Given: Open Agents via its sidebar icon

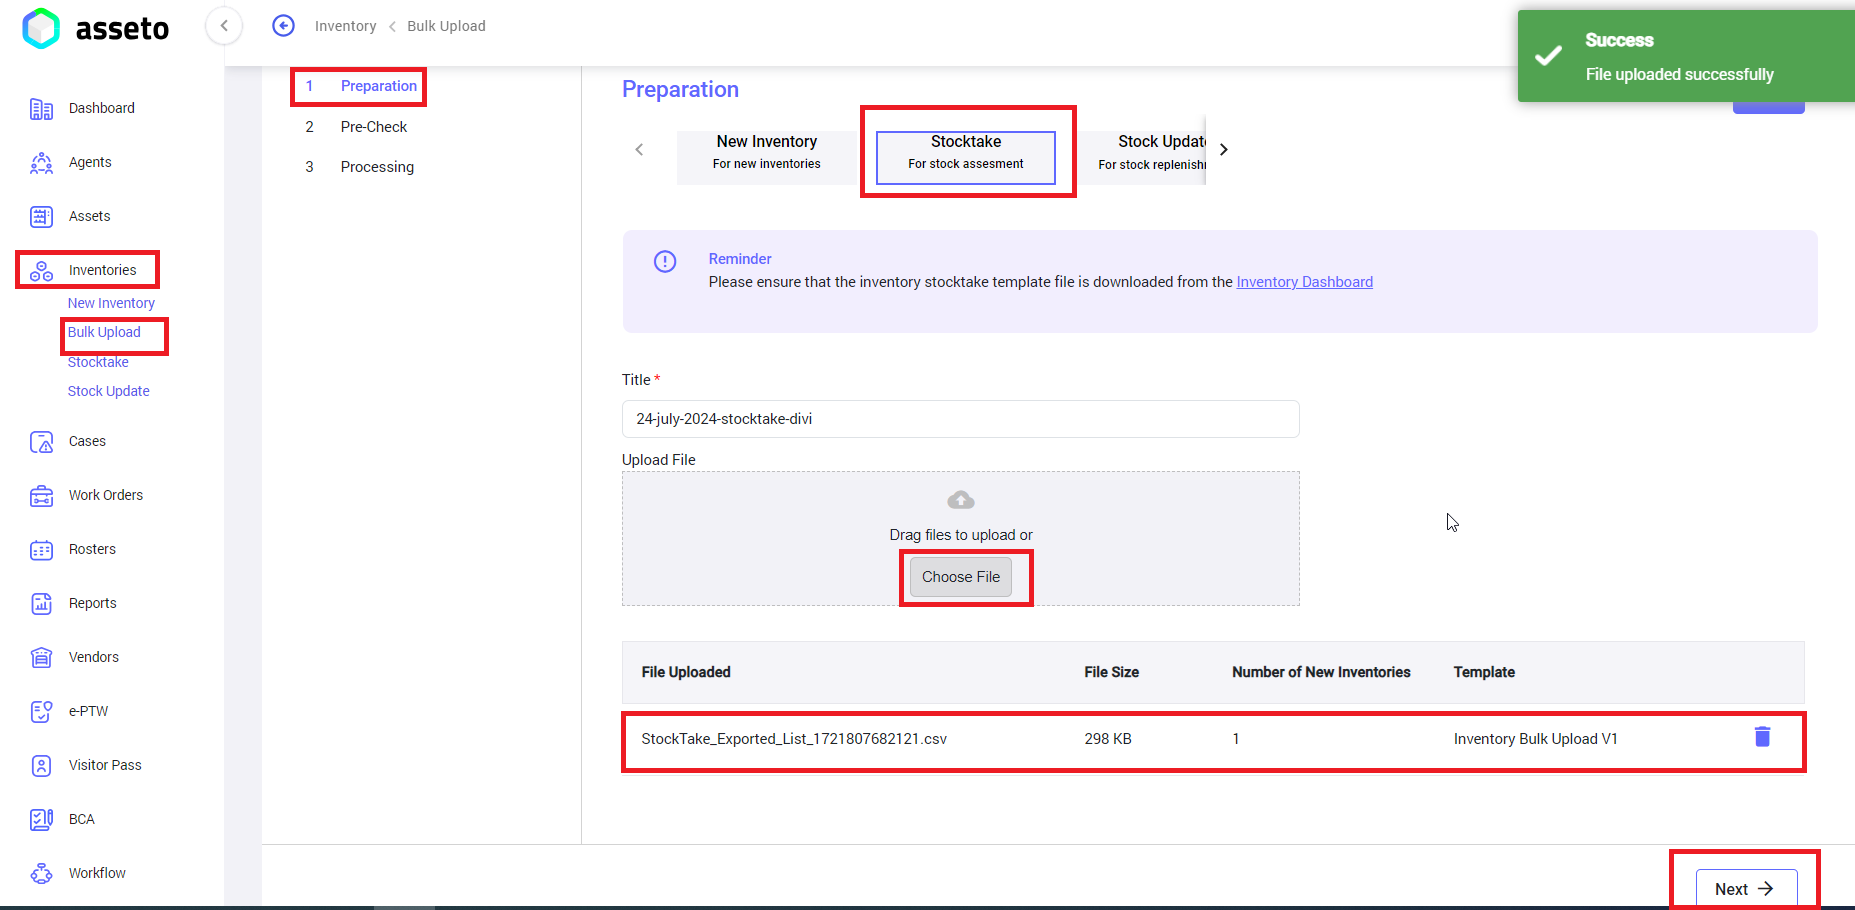Looking at the screenshot, I should point(41,163).
